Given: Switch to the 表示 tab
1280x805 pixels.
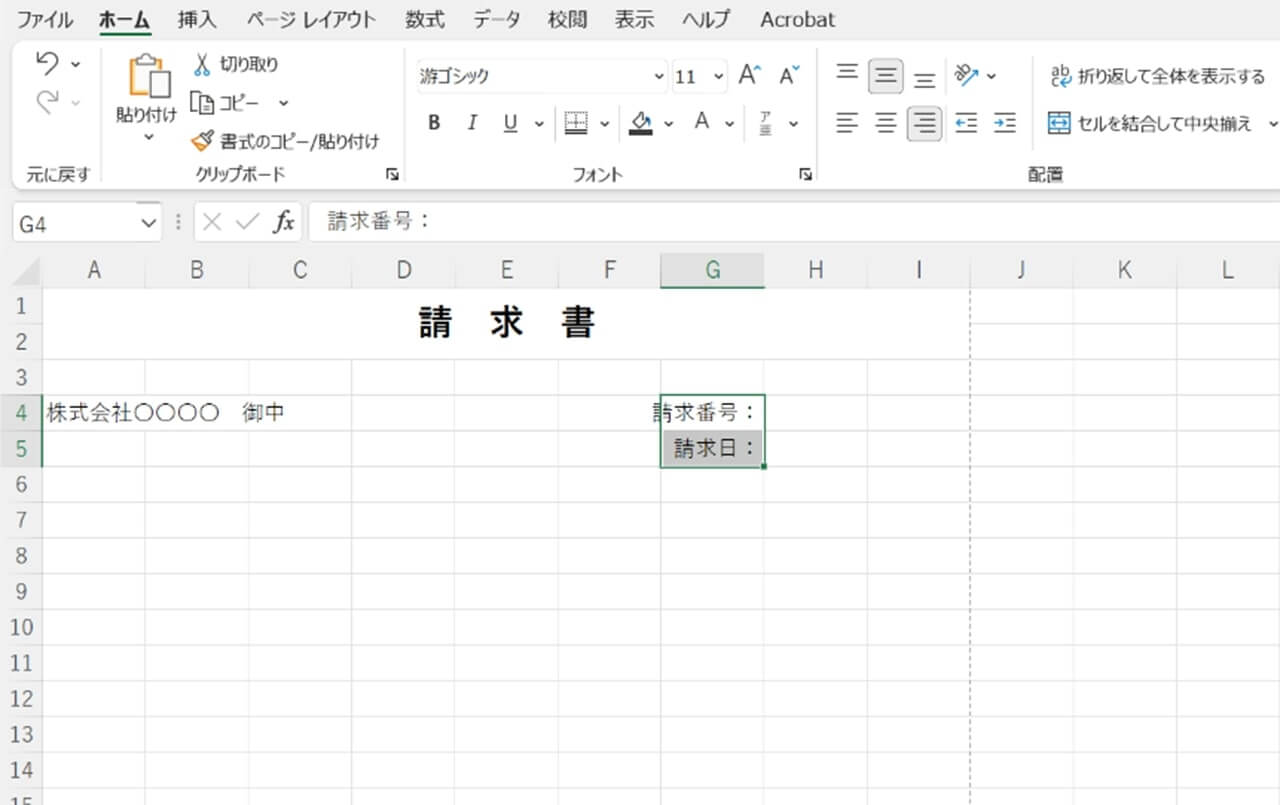Looking at the screenshot, I should (634, 19).
